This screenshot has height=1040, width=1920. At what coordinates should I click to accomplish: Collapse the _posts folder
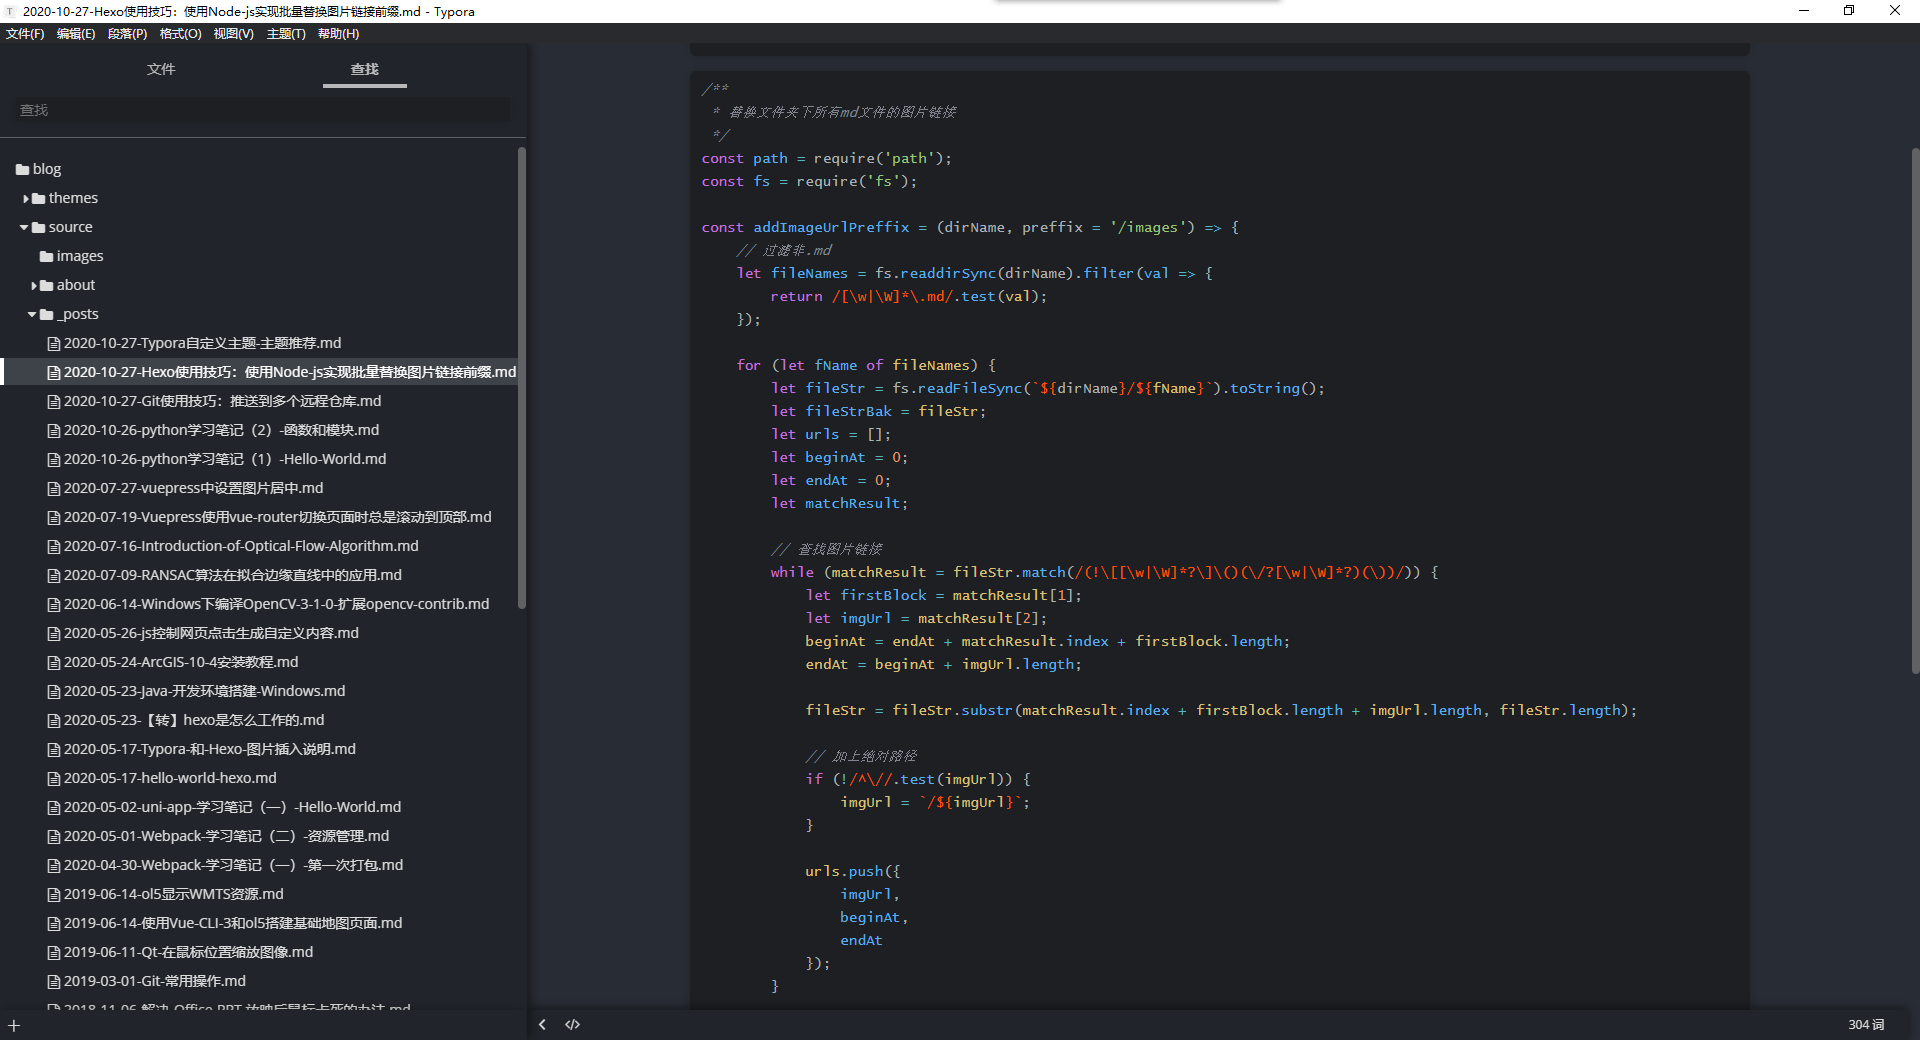click(x=32, y=315)
